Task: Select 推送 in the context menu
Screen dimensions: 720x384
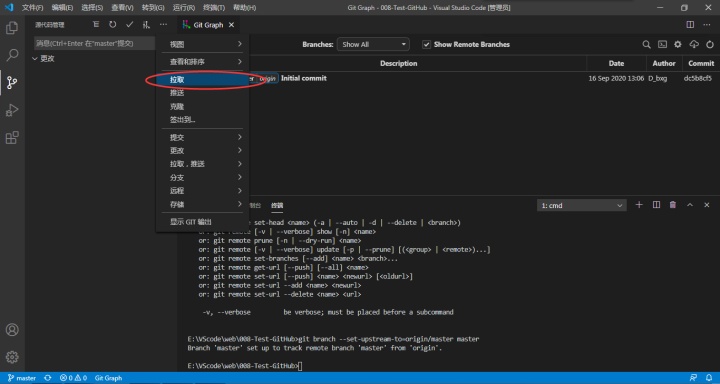Action: pos(202,93)
